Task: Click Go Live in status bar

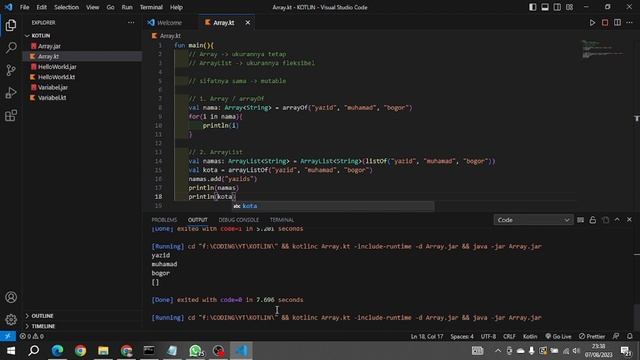Action: (x=558, y=336)
